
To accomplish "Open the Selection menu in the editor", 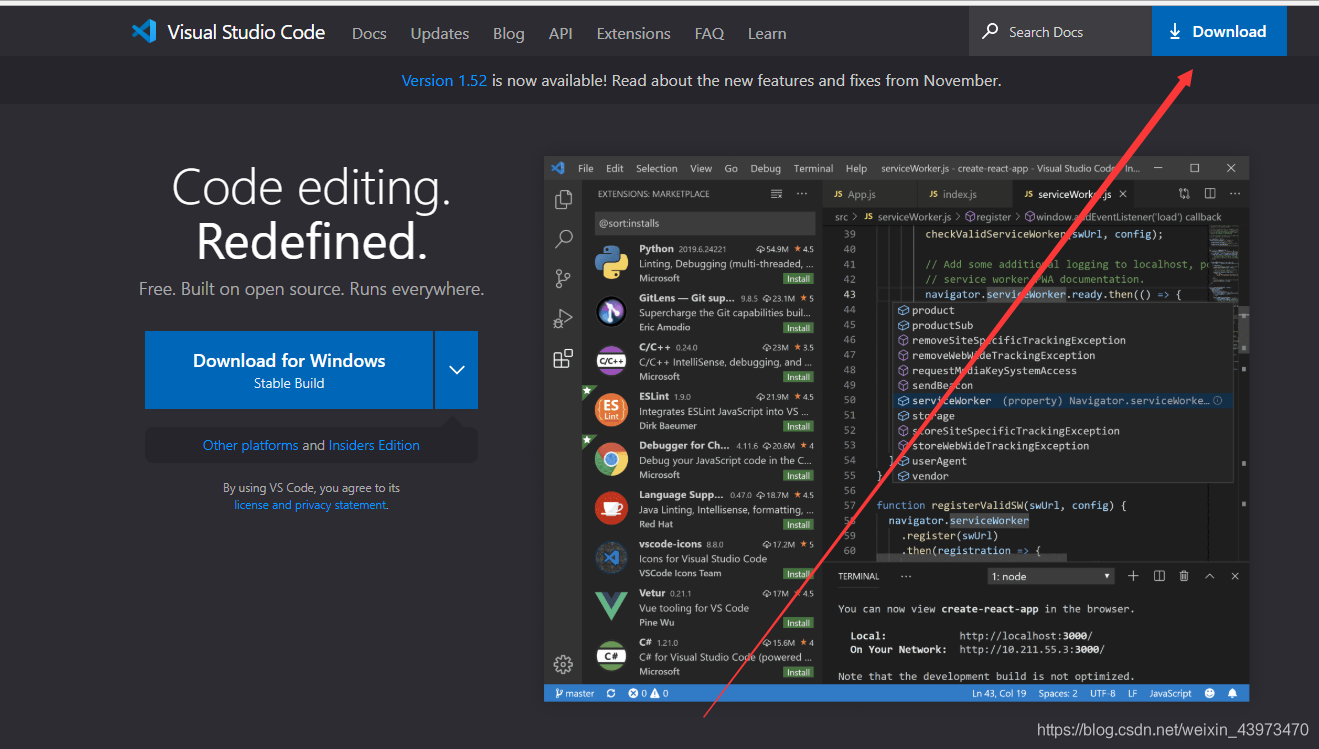I will 656,168.
